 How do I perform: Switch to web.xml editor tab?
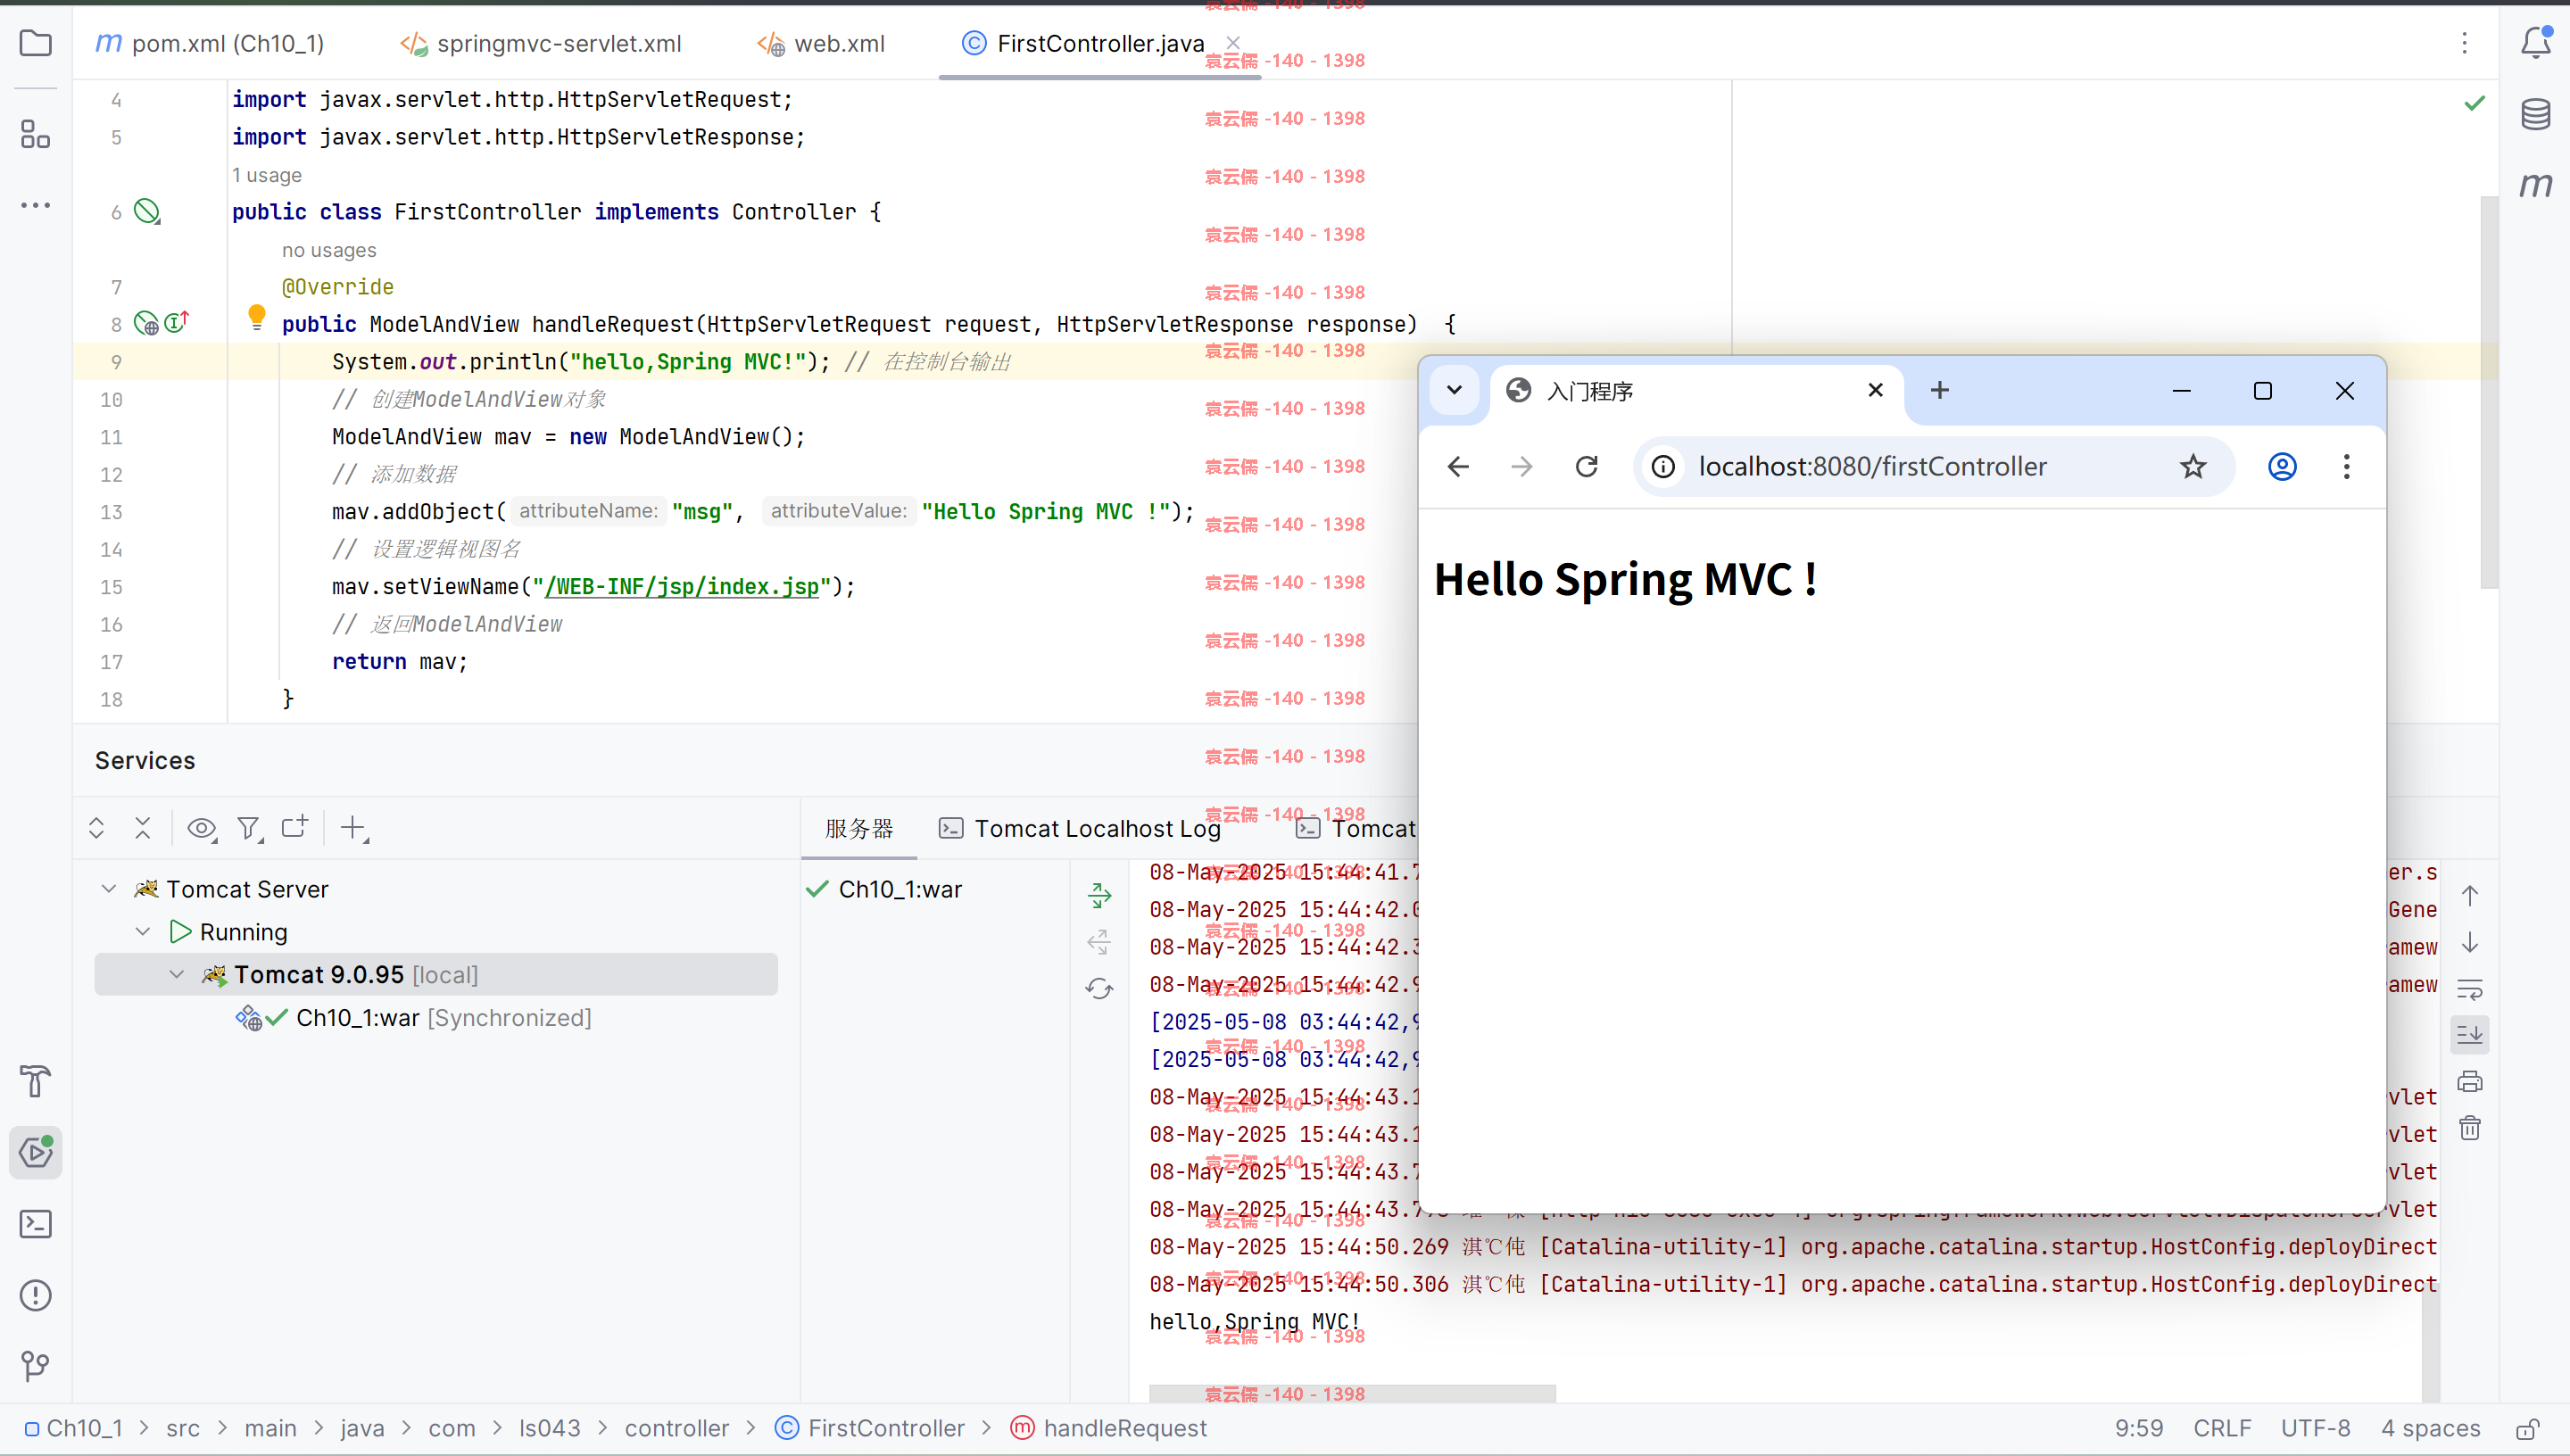pyautogui.click(x=822, y=44)
